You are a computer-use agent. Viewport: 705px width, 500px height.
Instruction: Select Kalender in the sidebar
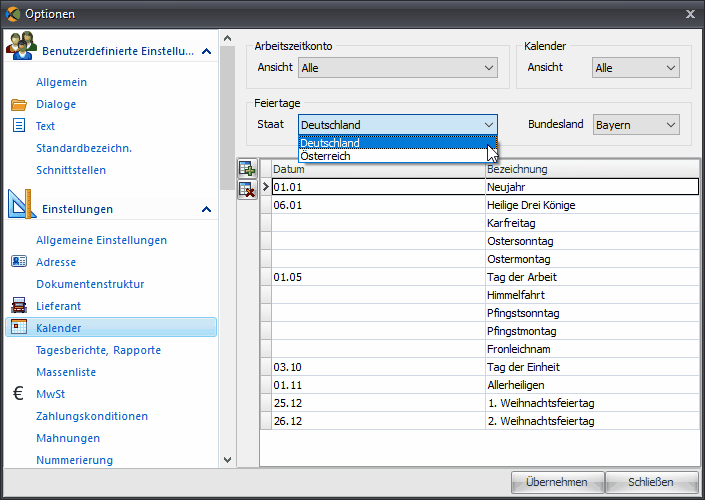(111, 327)
